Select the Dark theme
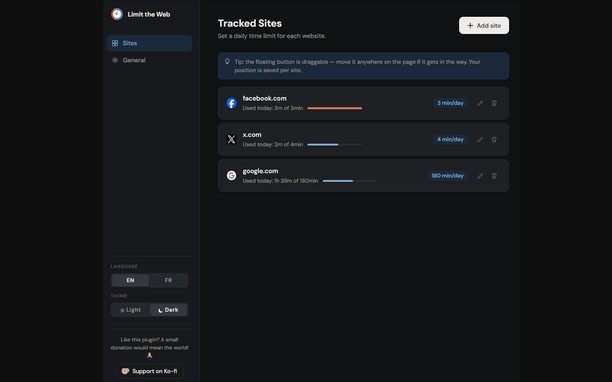This screenshot has height=382, width=612. point(168,310)
